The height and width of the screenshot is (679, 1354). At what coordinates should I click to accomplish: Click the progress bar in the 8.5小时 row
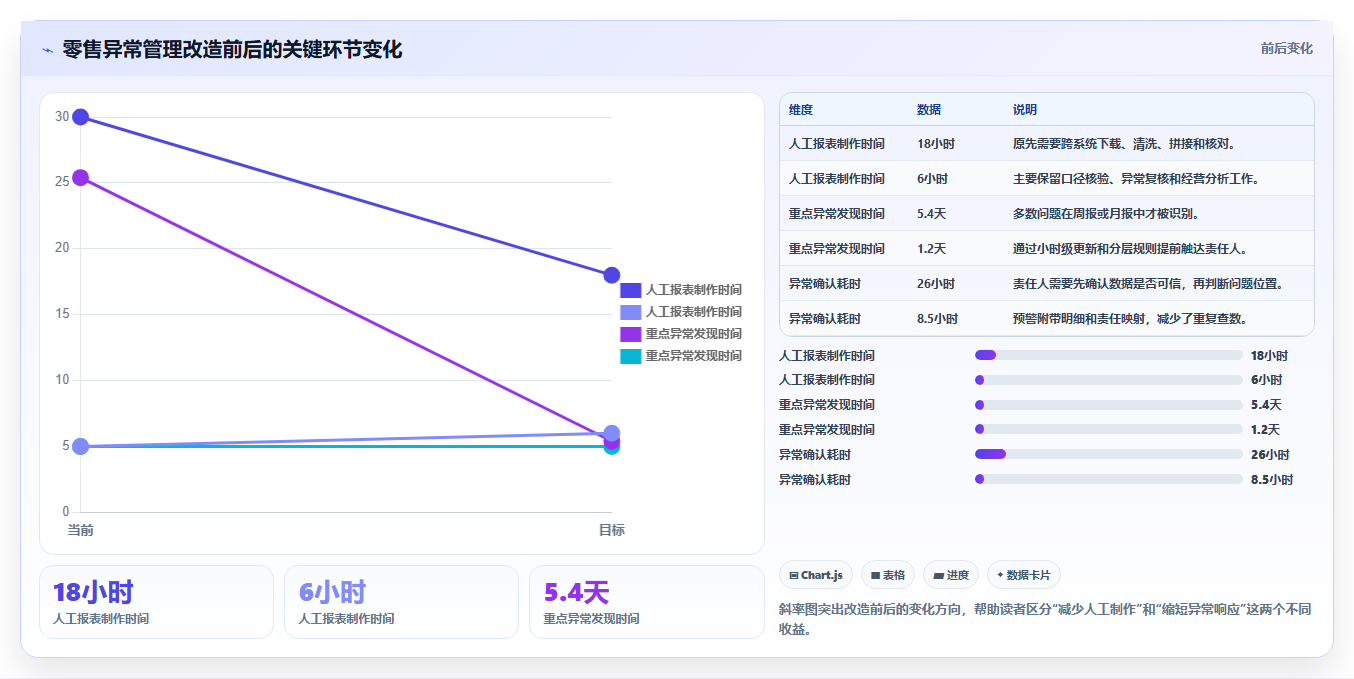pos(1108,479)
